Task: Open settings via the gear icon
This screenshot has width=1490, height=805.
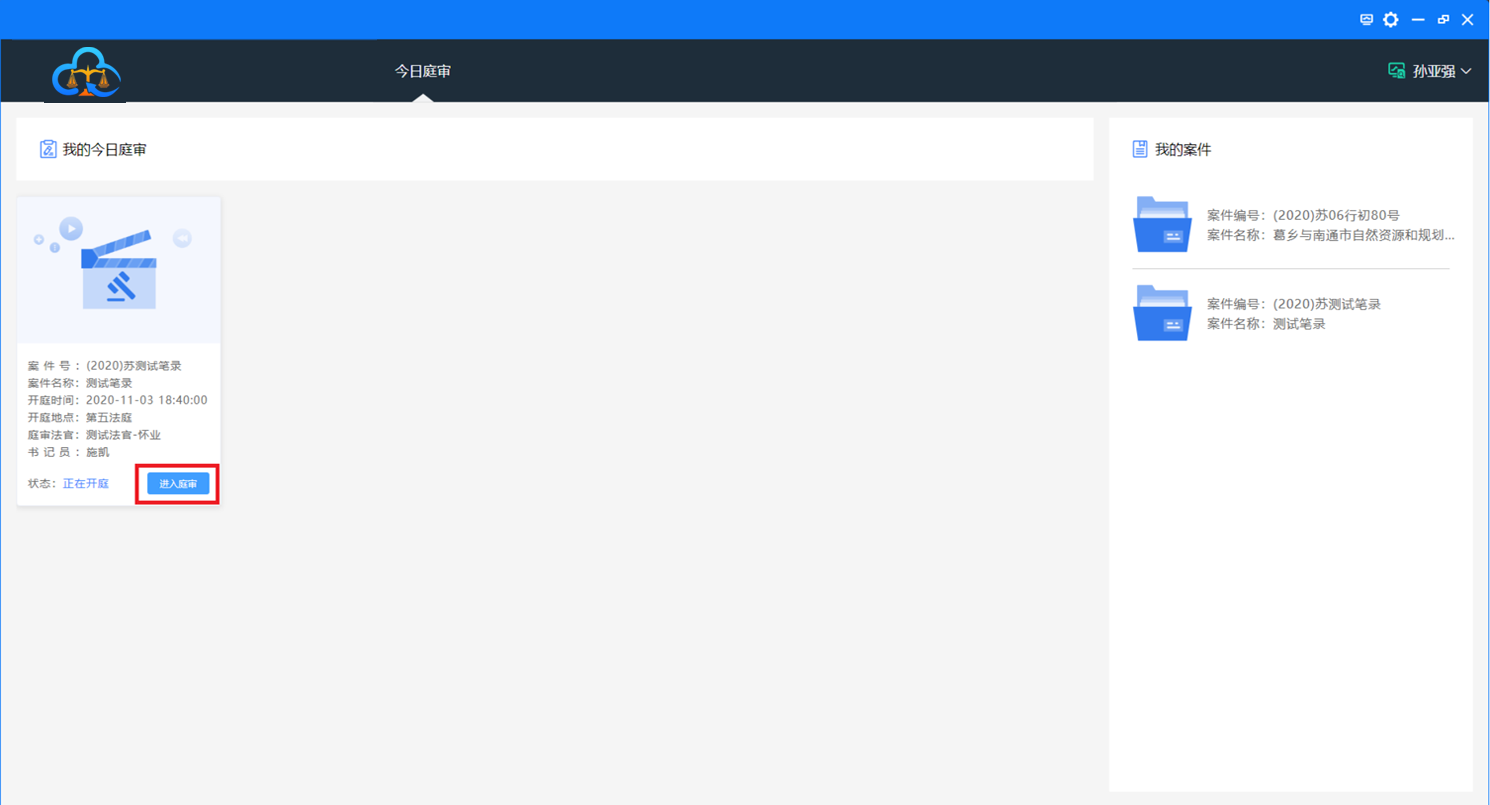Action: tap(1391, 20)
